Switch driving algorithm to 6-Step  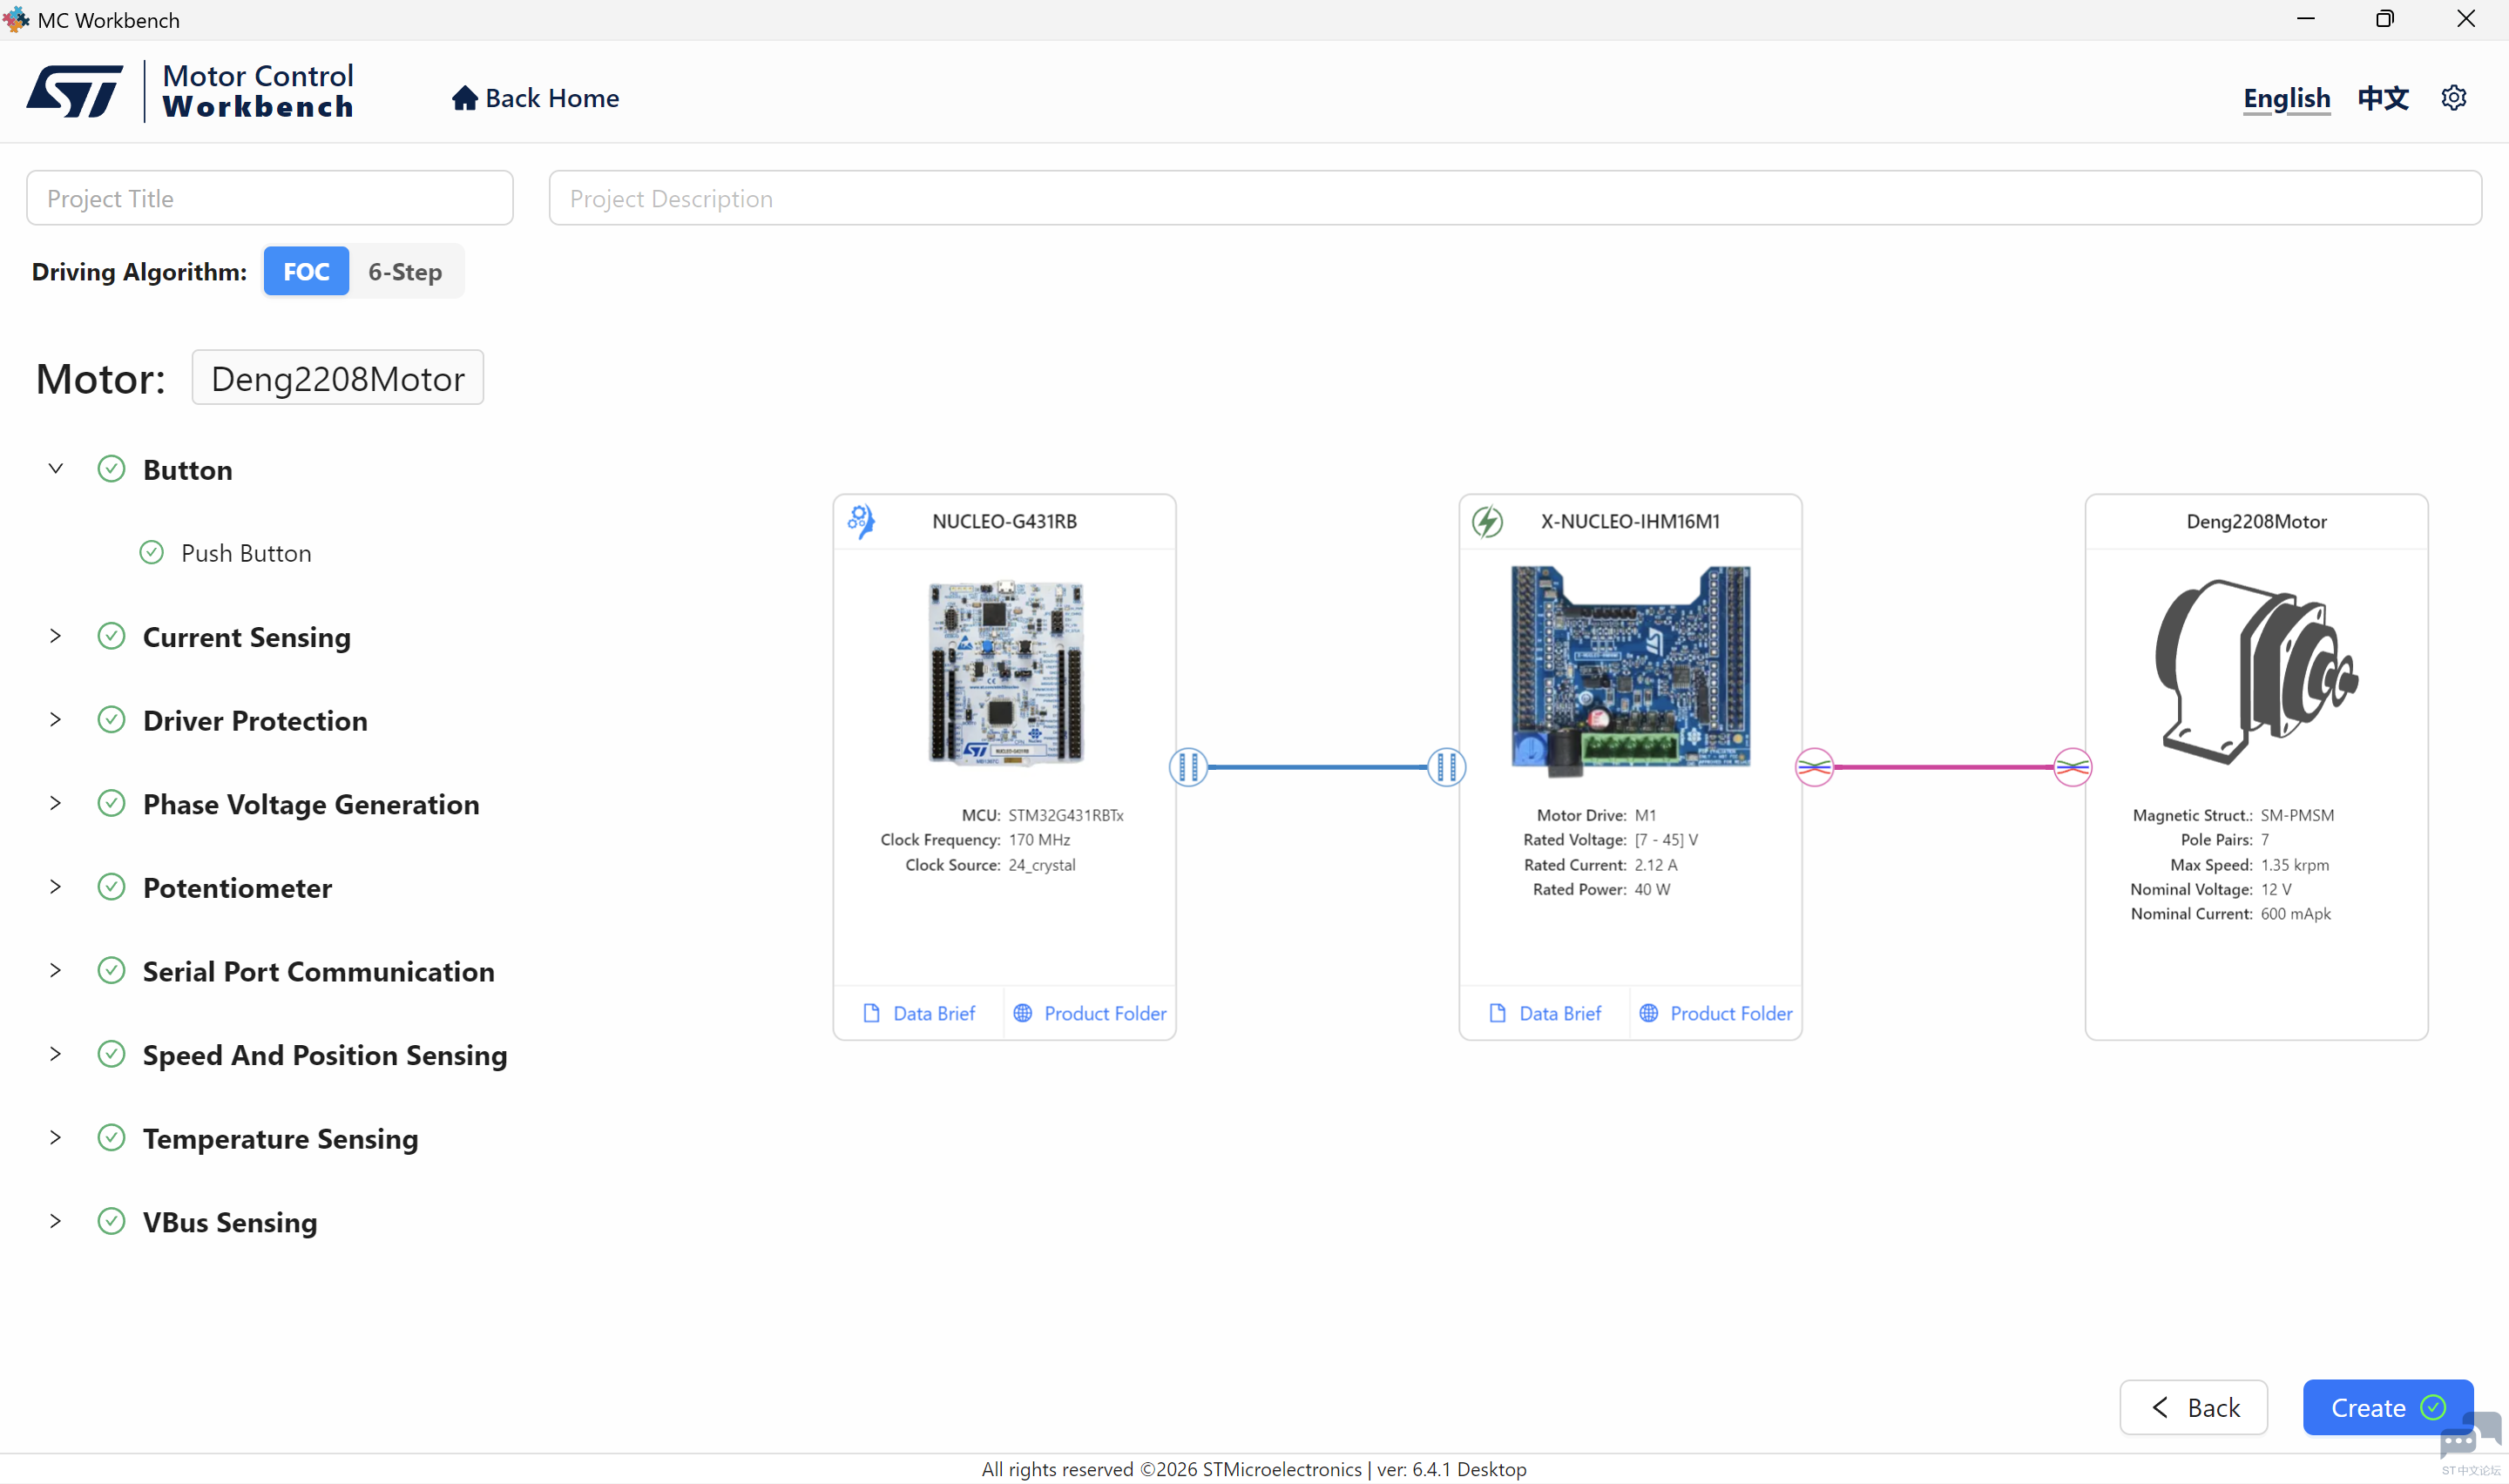(405, 271)
